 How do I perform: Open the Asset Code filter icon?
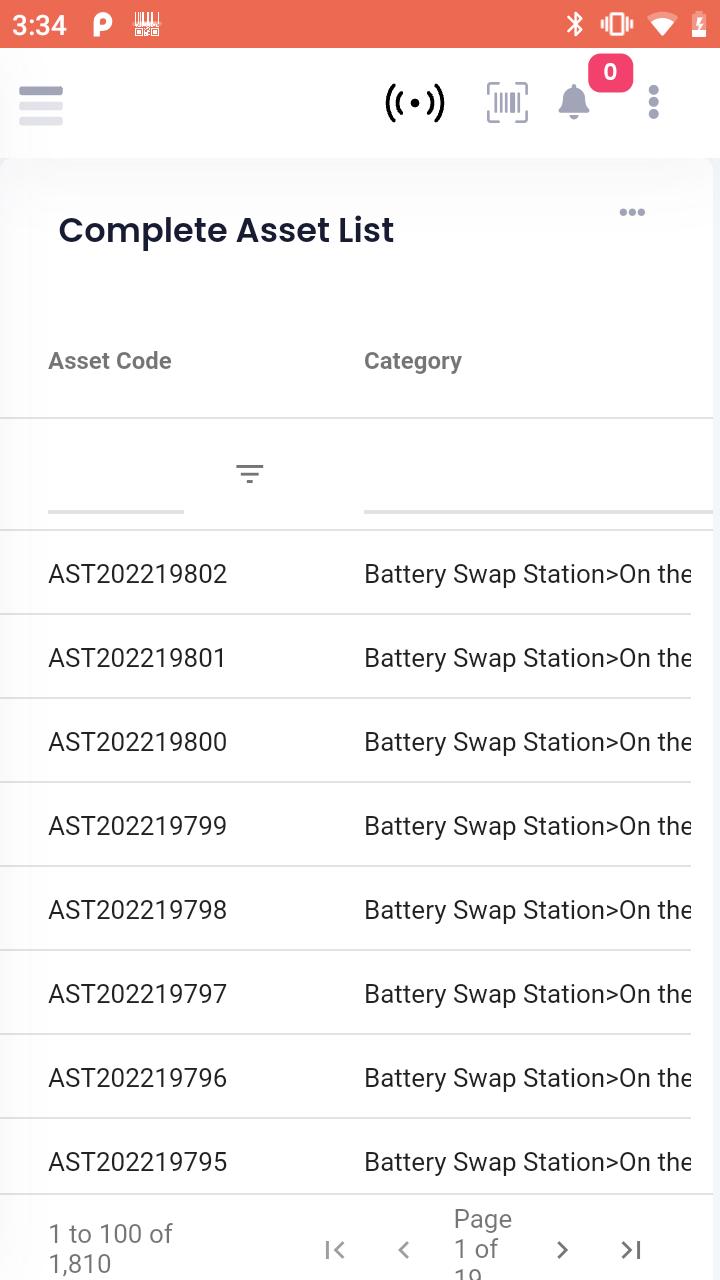click(249, 473)
